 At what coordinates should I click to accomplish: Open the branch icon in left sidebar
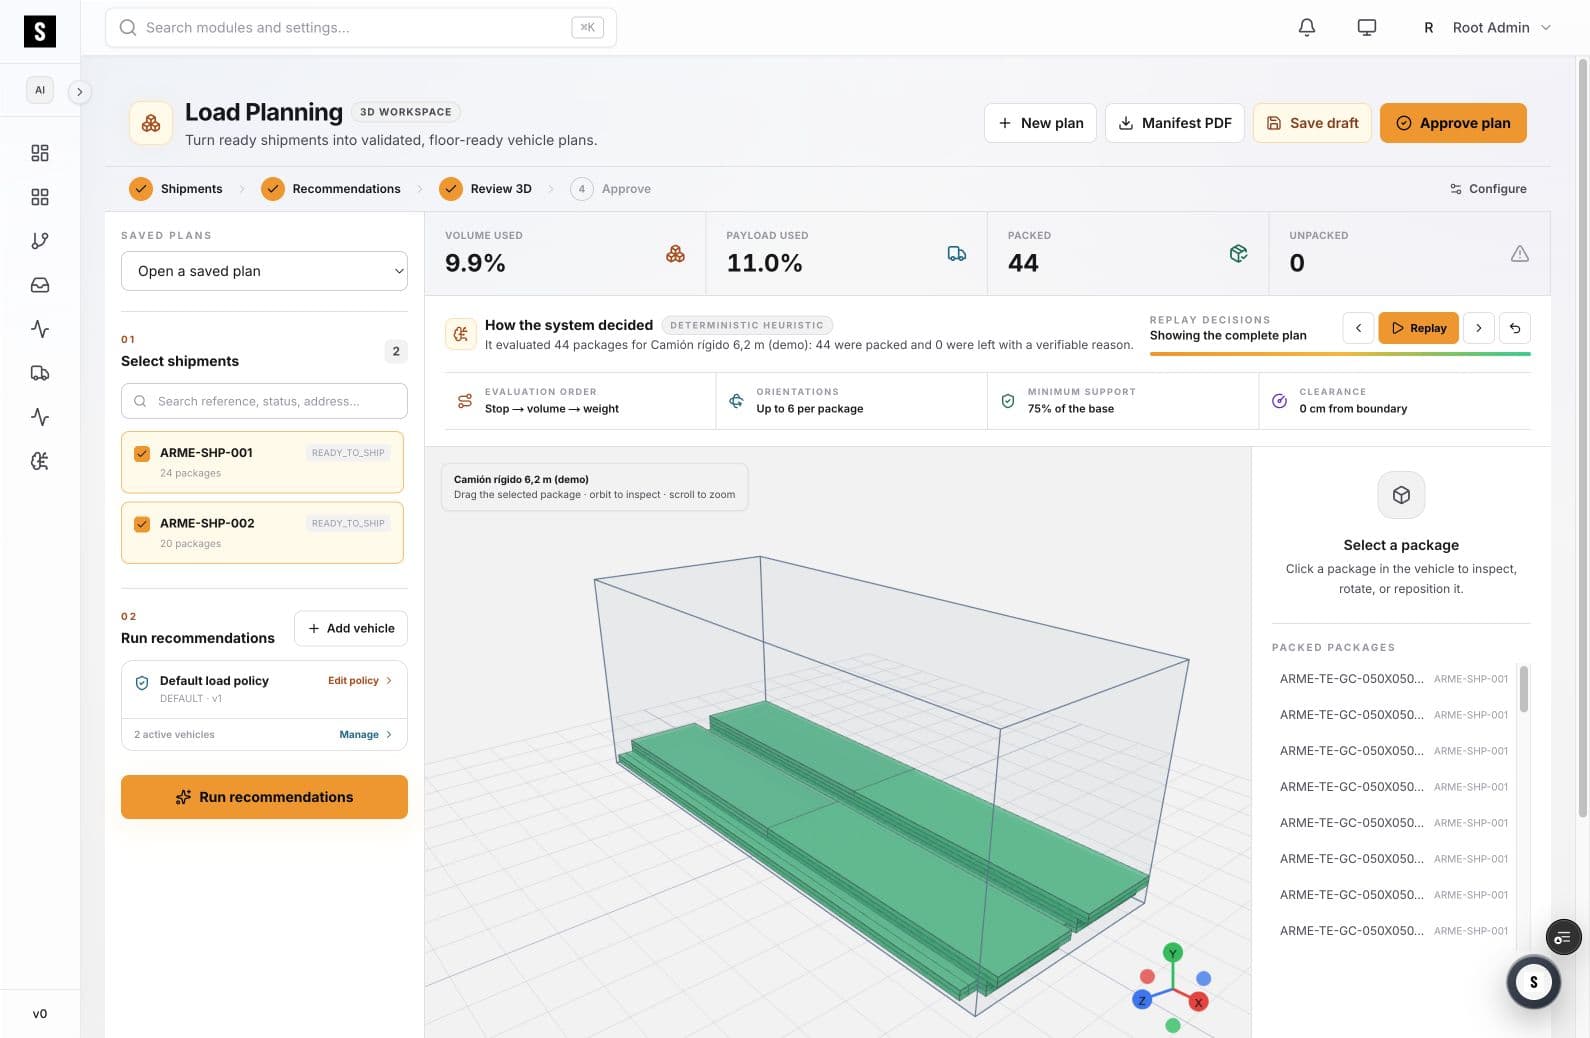coord(40,241)
